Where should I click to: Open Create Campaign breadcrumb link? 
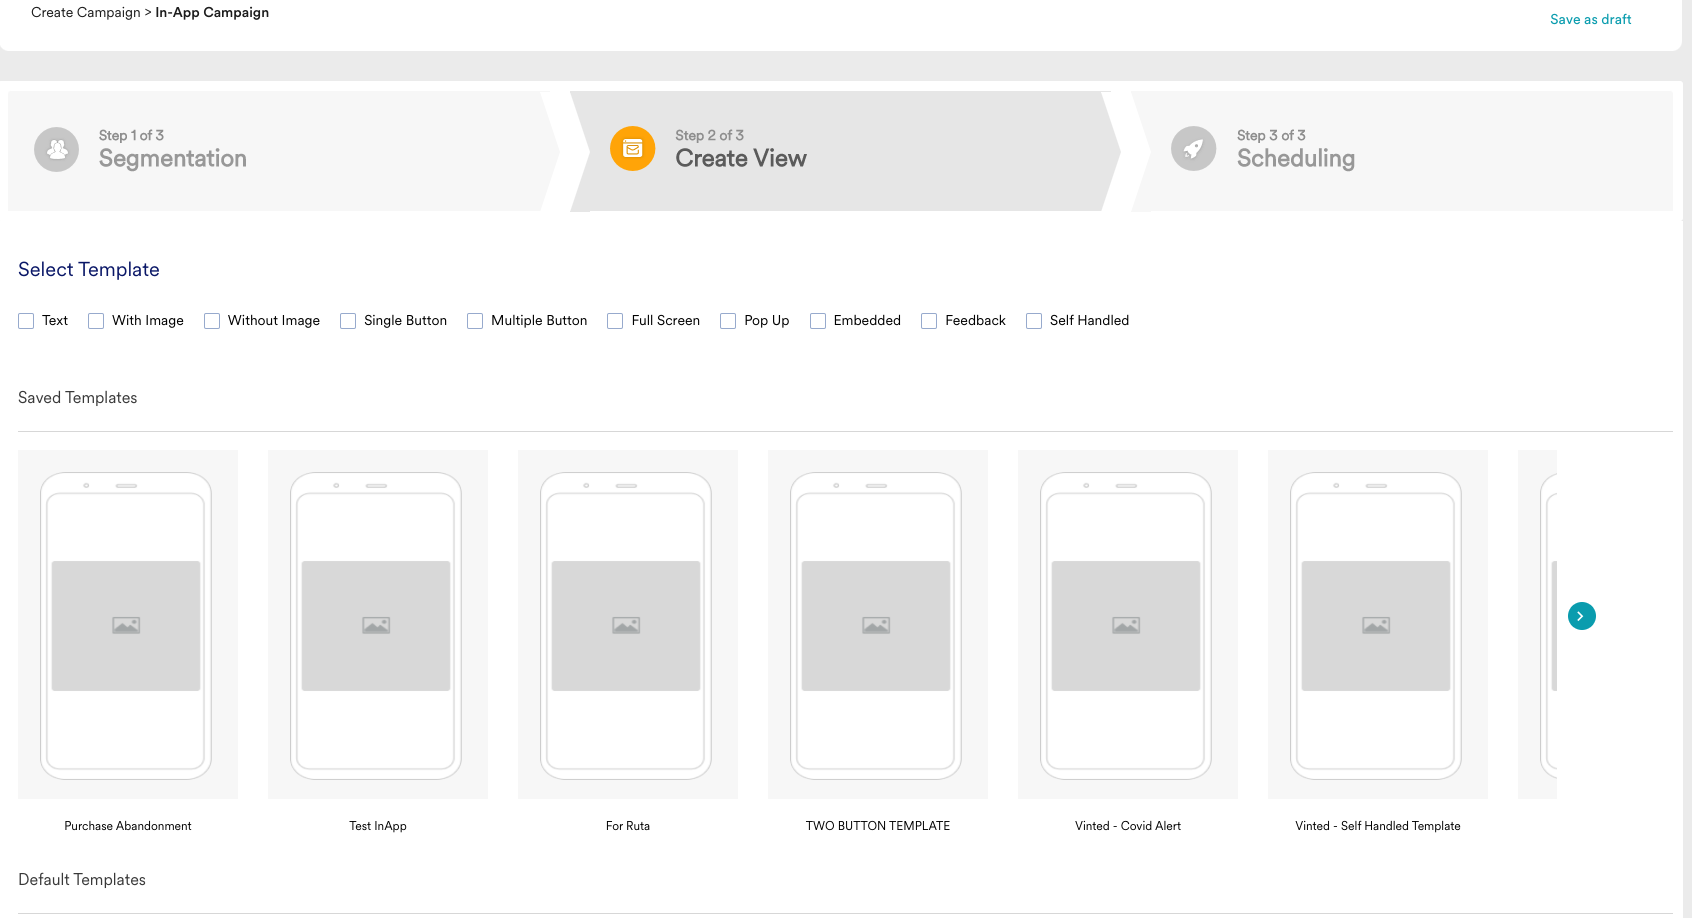click(x=86, y=12)
